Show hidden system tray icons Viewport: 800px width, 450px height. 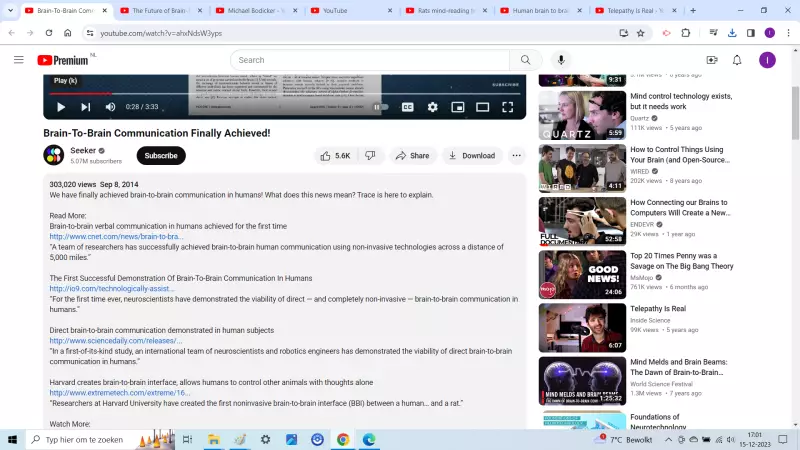click(668, 440)
